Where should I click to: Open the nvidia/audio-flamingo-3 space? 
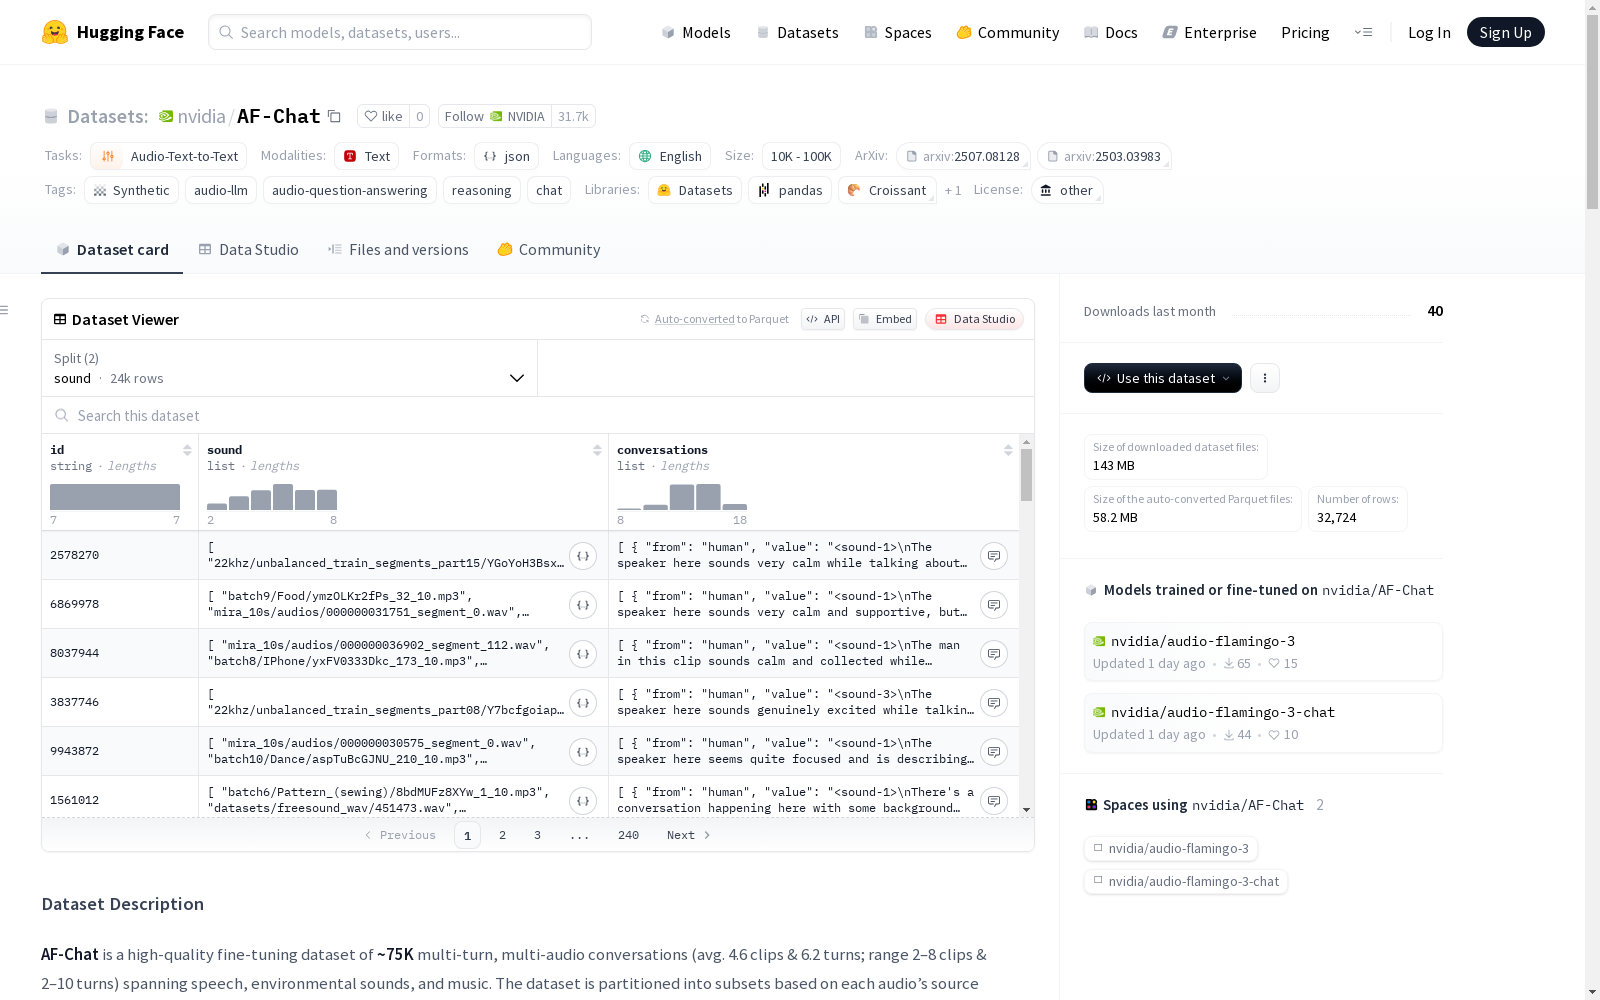click(x=1171, y=849)
